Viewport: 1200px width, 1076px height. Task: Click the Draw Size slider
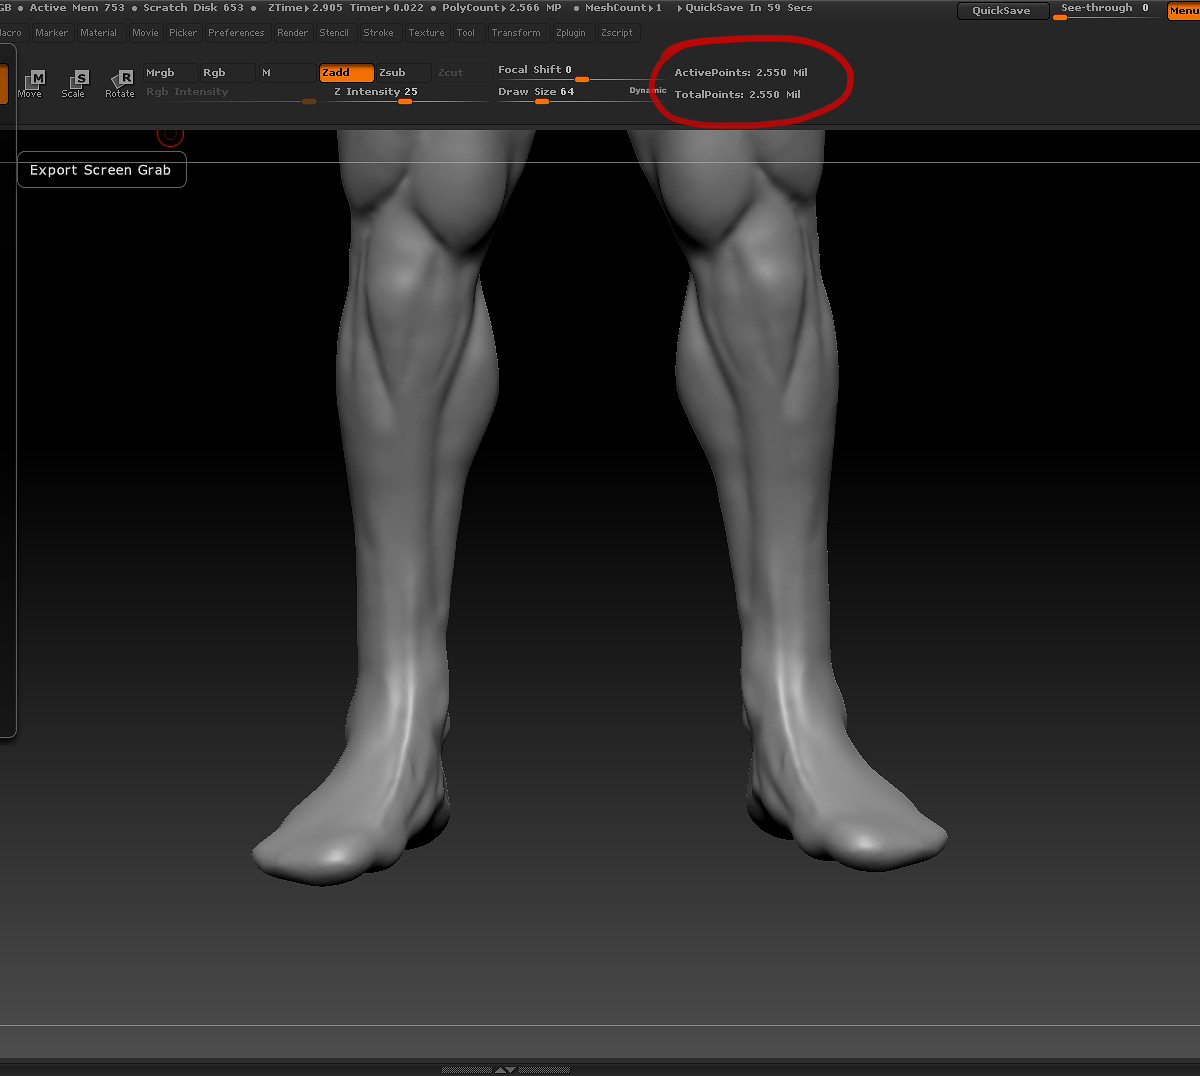tap(561, 94)
